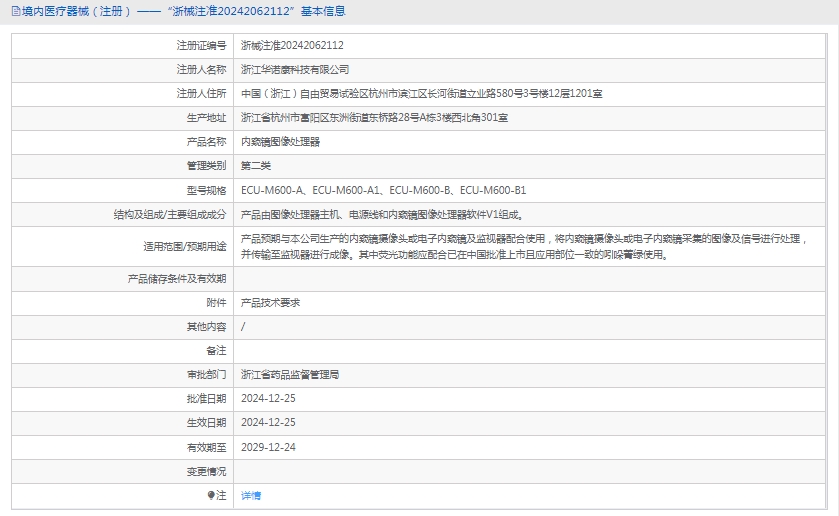This screenshot has width=839, height=516.
Task: Click the bullet icon beside 注 label
Action: tap(211, 495)
